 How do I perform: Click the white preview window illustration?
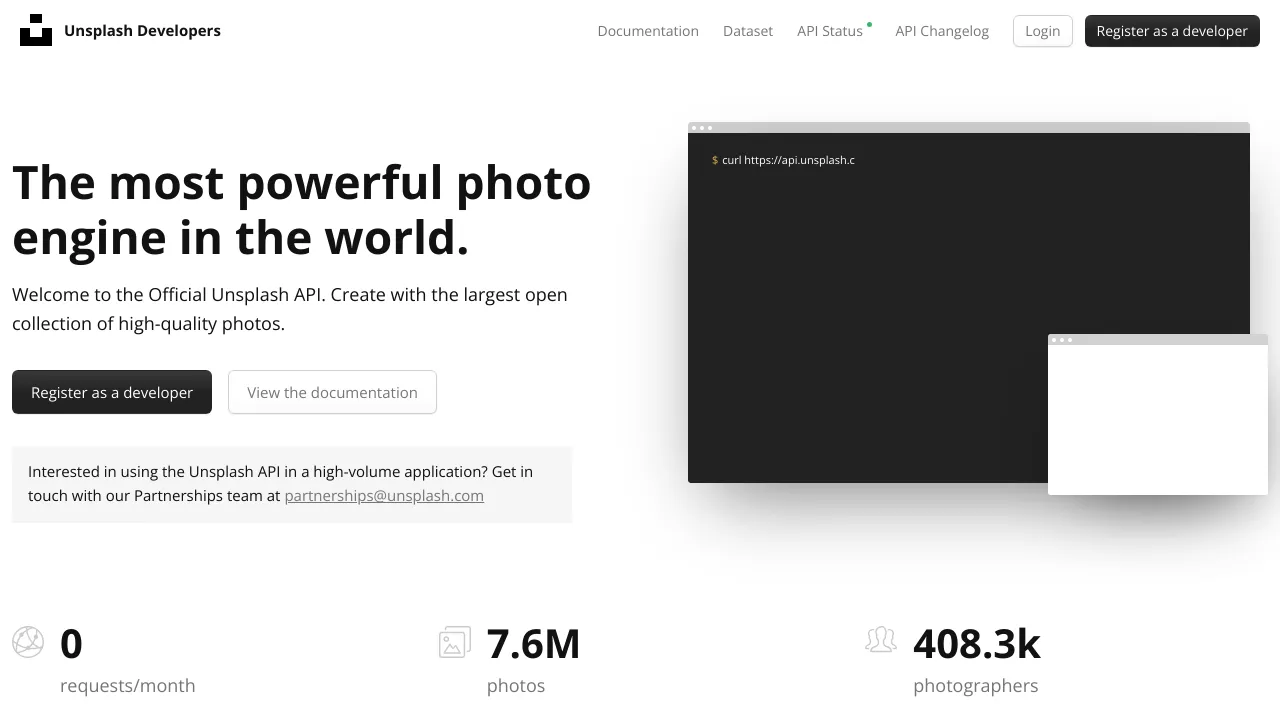pos(1158,415)
